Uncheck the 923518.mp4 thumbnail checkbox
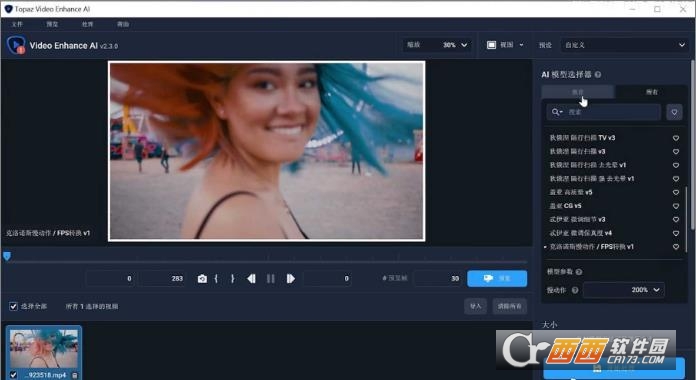696x380 pixels. pos(13,375)
